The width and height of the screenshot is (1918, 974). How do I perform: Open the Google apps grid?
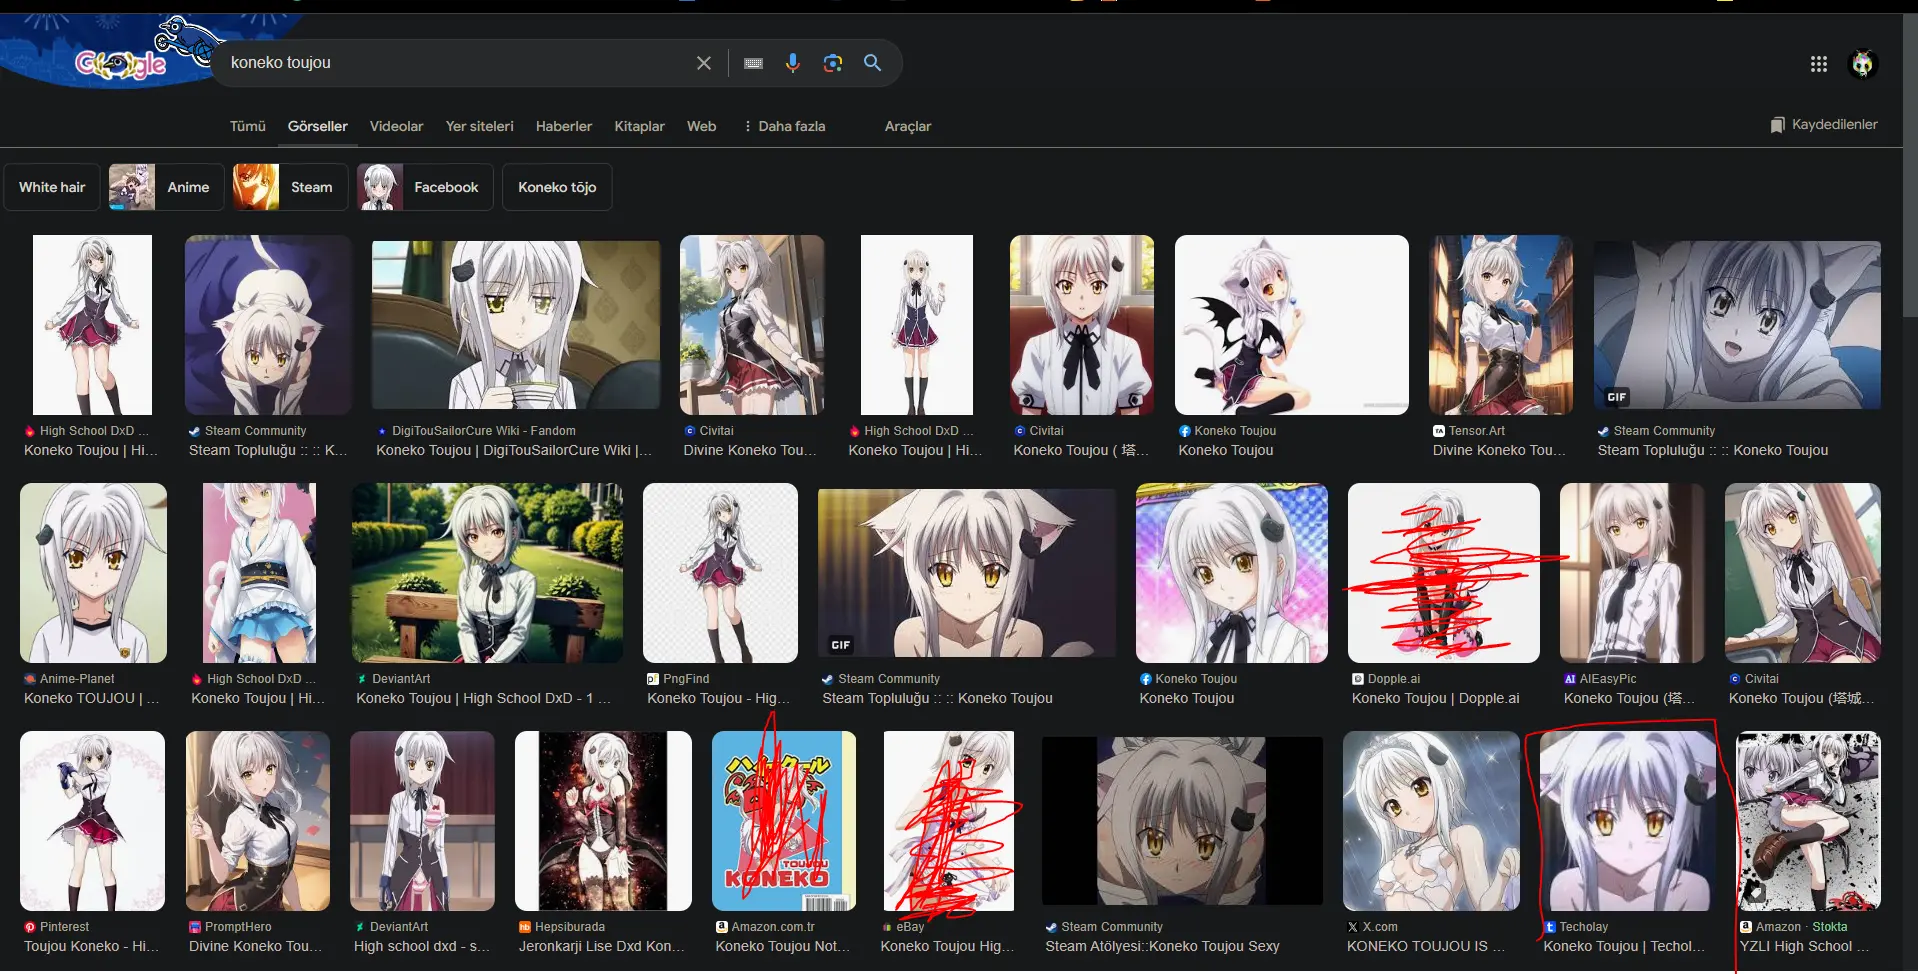click(x=1819, y=64)
